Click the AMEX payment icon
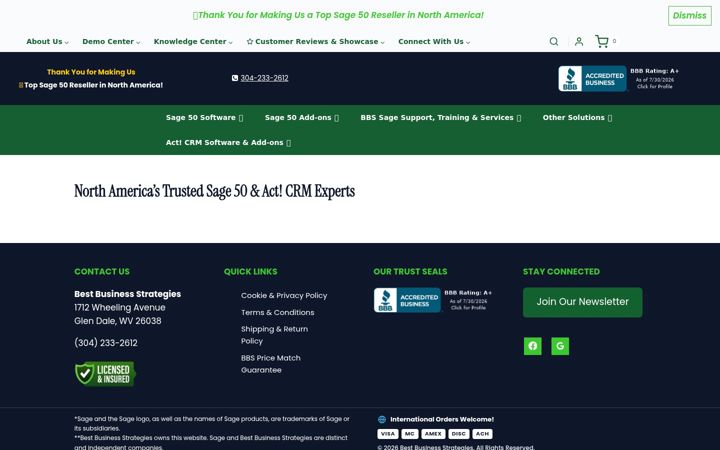The height and width of the screenshot is (450, 720). click(433, 434)
